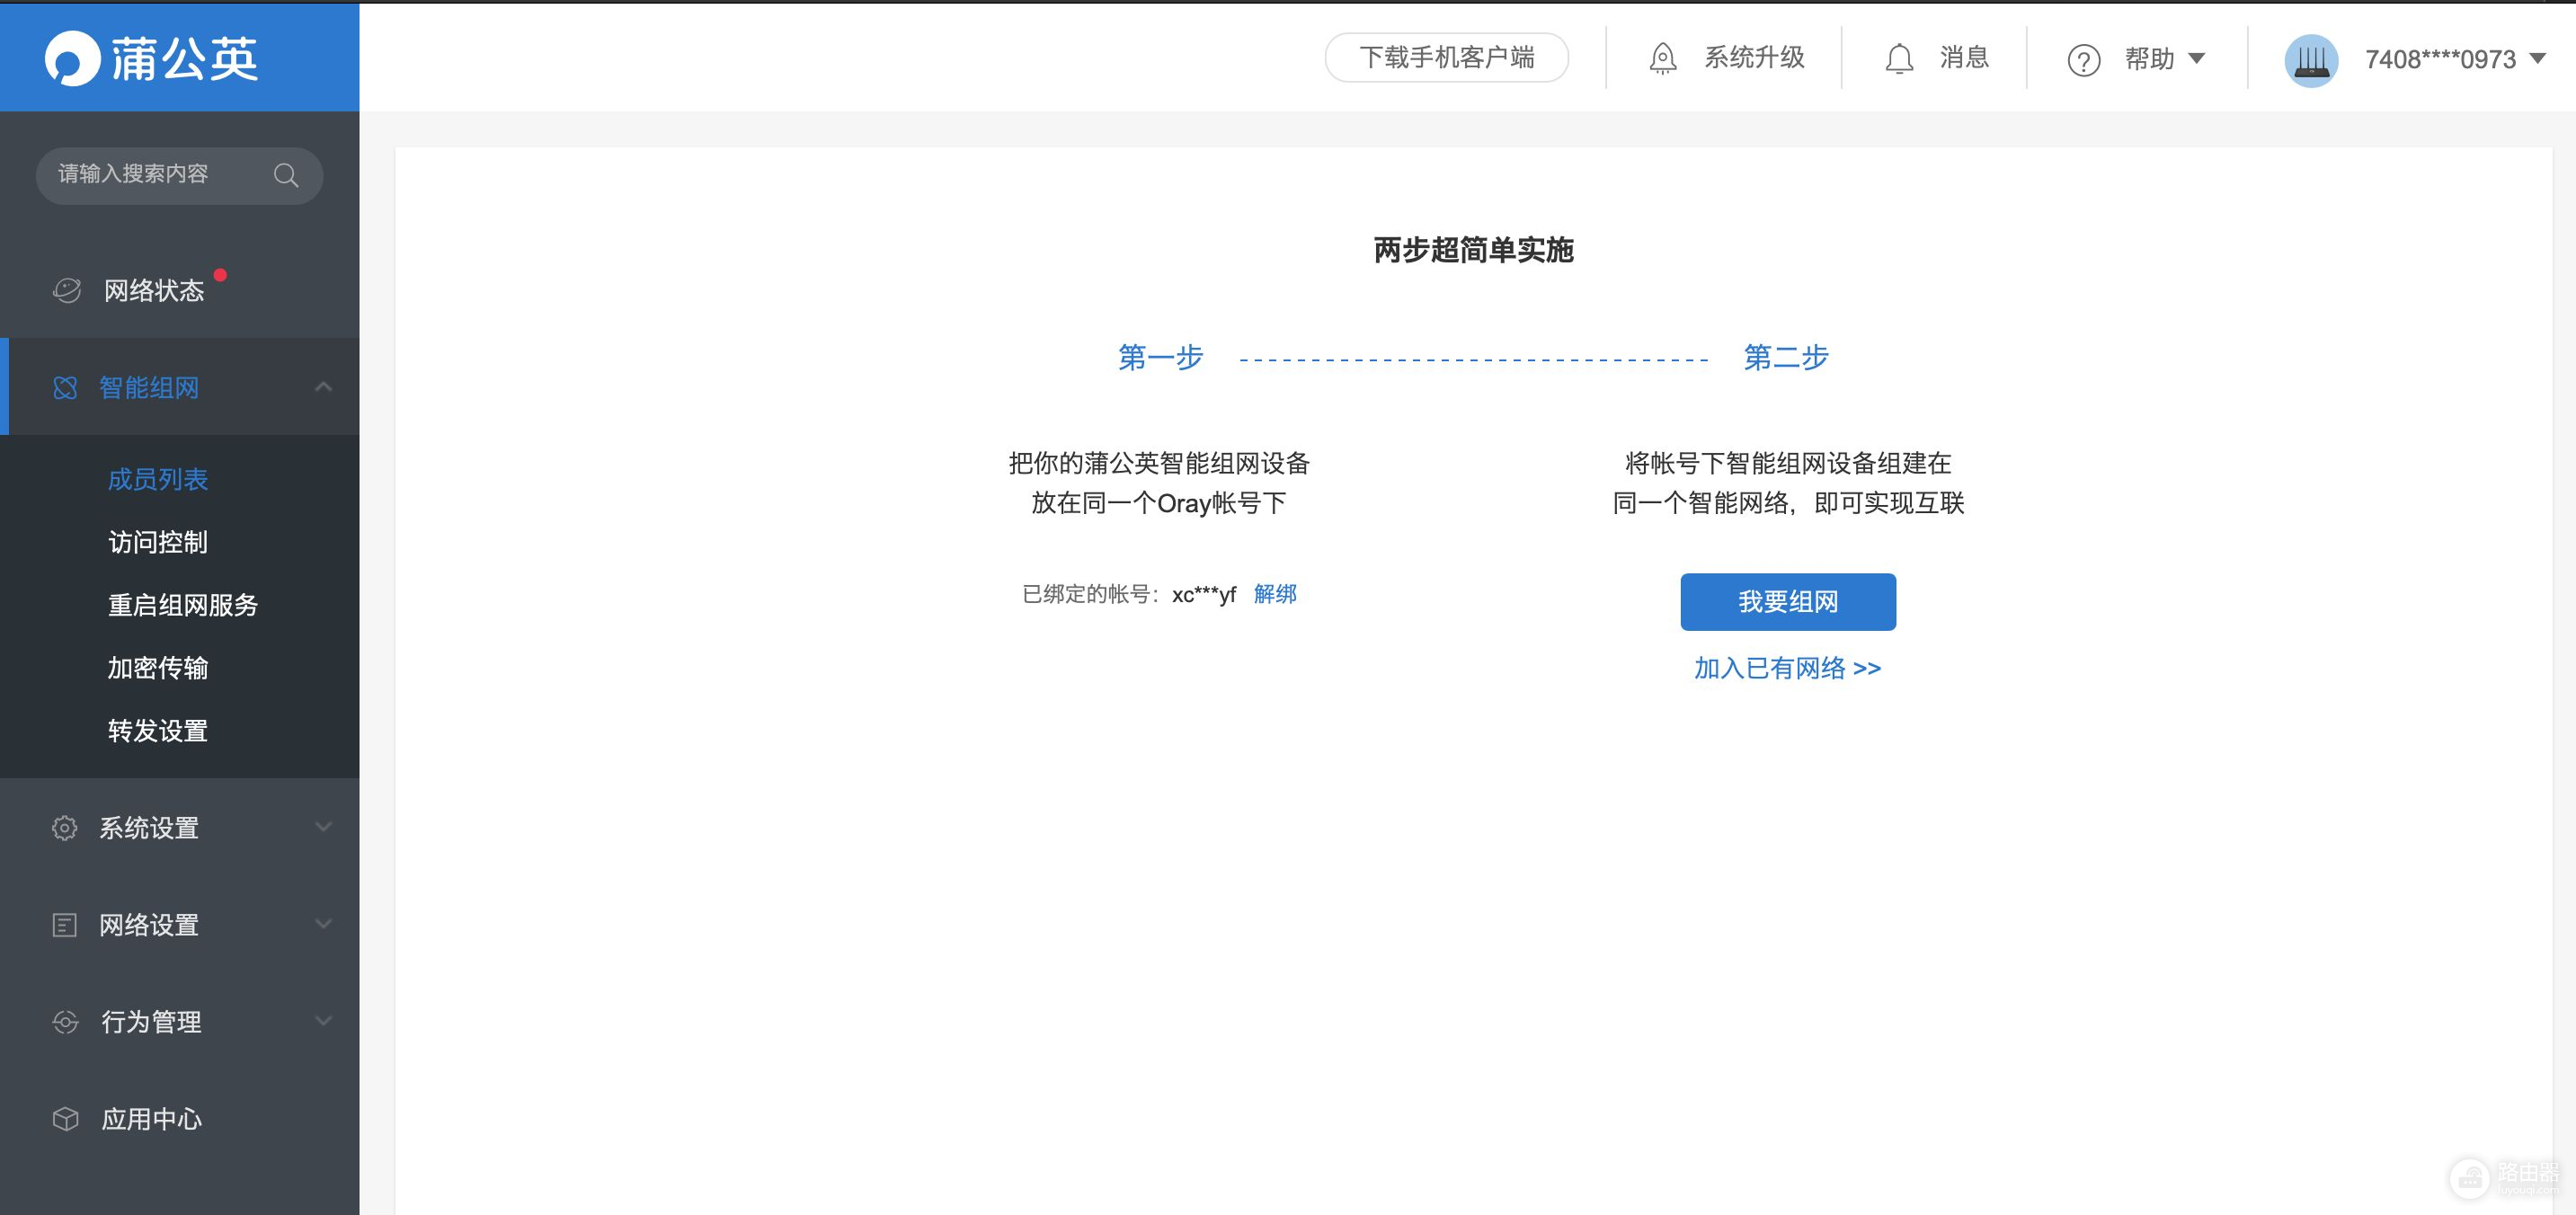This screenshot has height=1215, width=2576.
Task: Click the 行为管理 icon
Action: point(65,1022)
